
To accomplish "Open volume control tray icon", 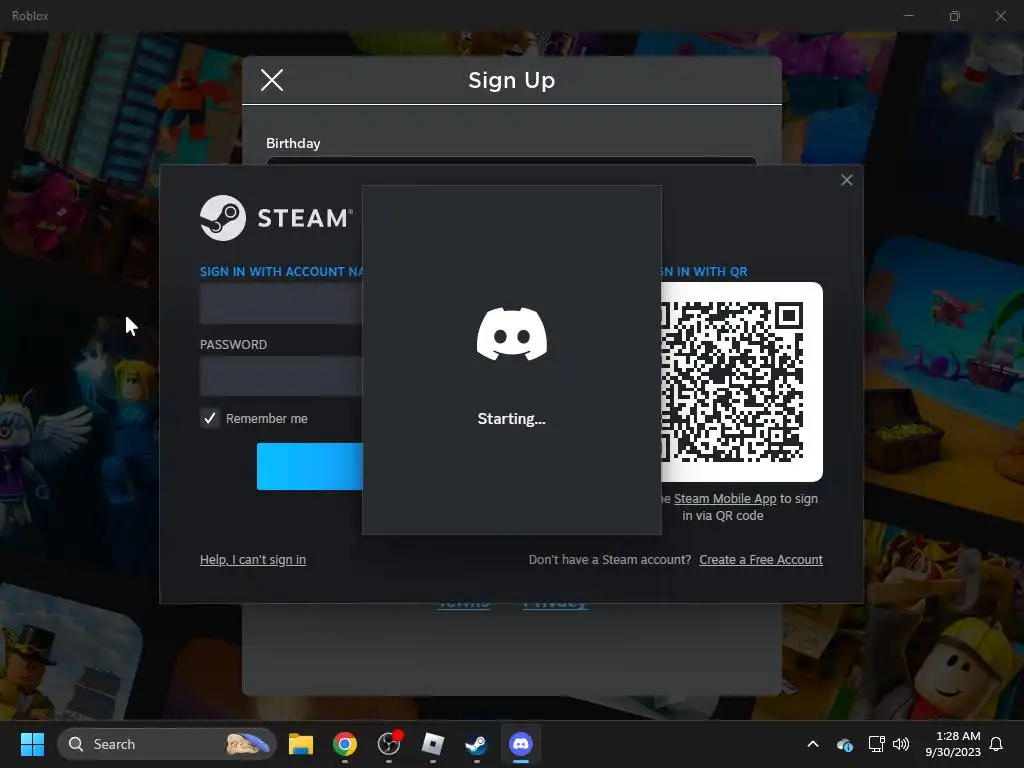I will tap(901, 744).
